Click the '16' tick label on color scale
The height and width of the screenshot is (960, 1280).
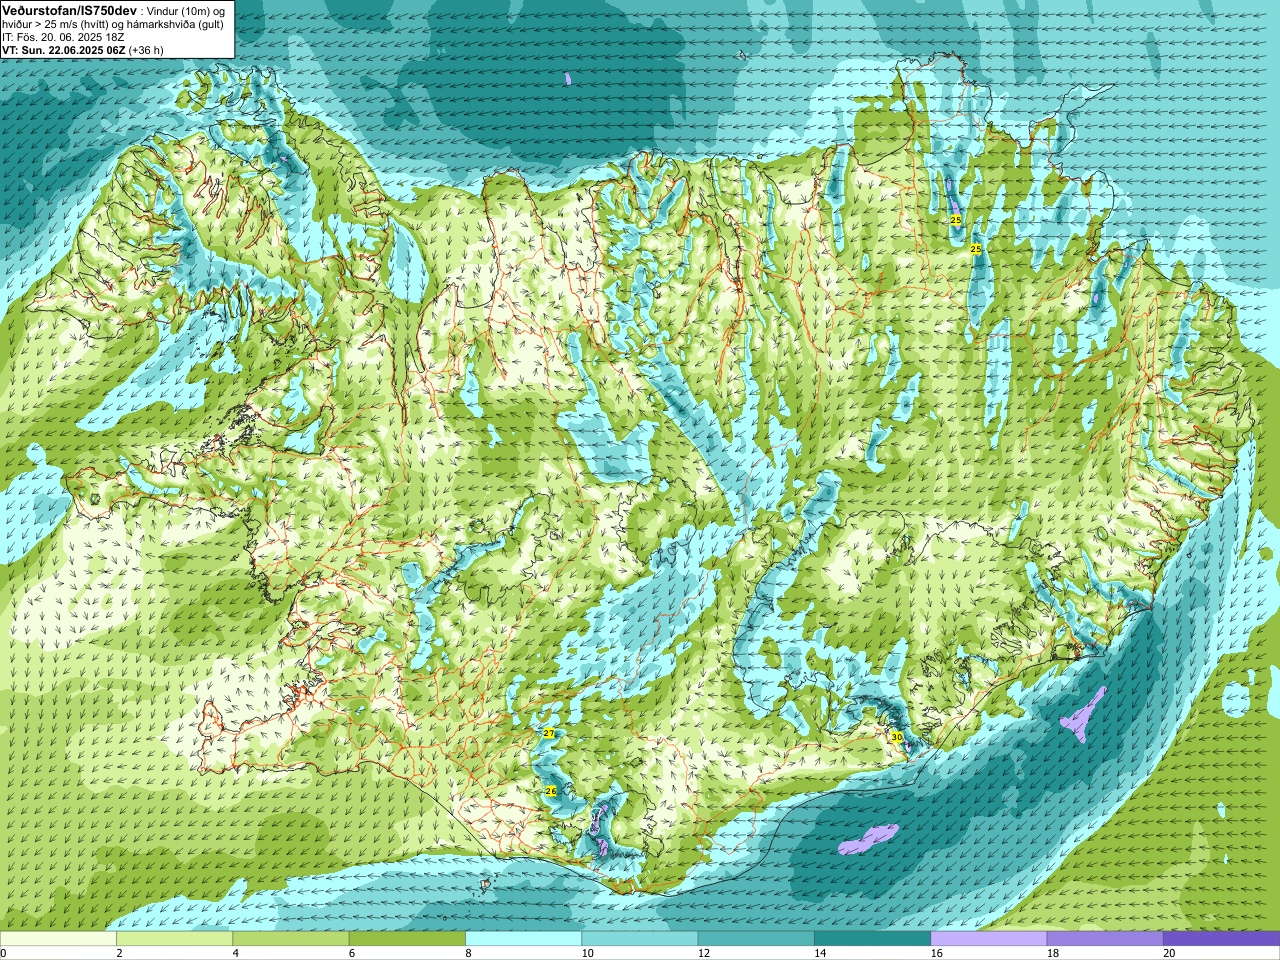(936, 953)
